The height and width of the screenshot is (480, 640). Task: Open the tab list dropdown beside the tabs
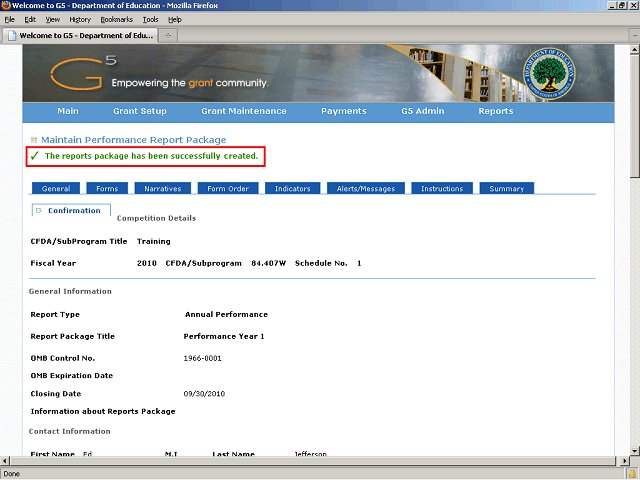[x=635, y=36]
